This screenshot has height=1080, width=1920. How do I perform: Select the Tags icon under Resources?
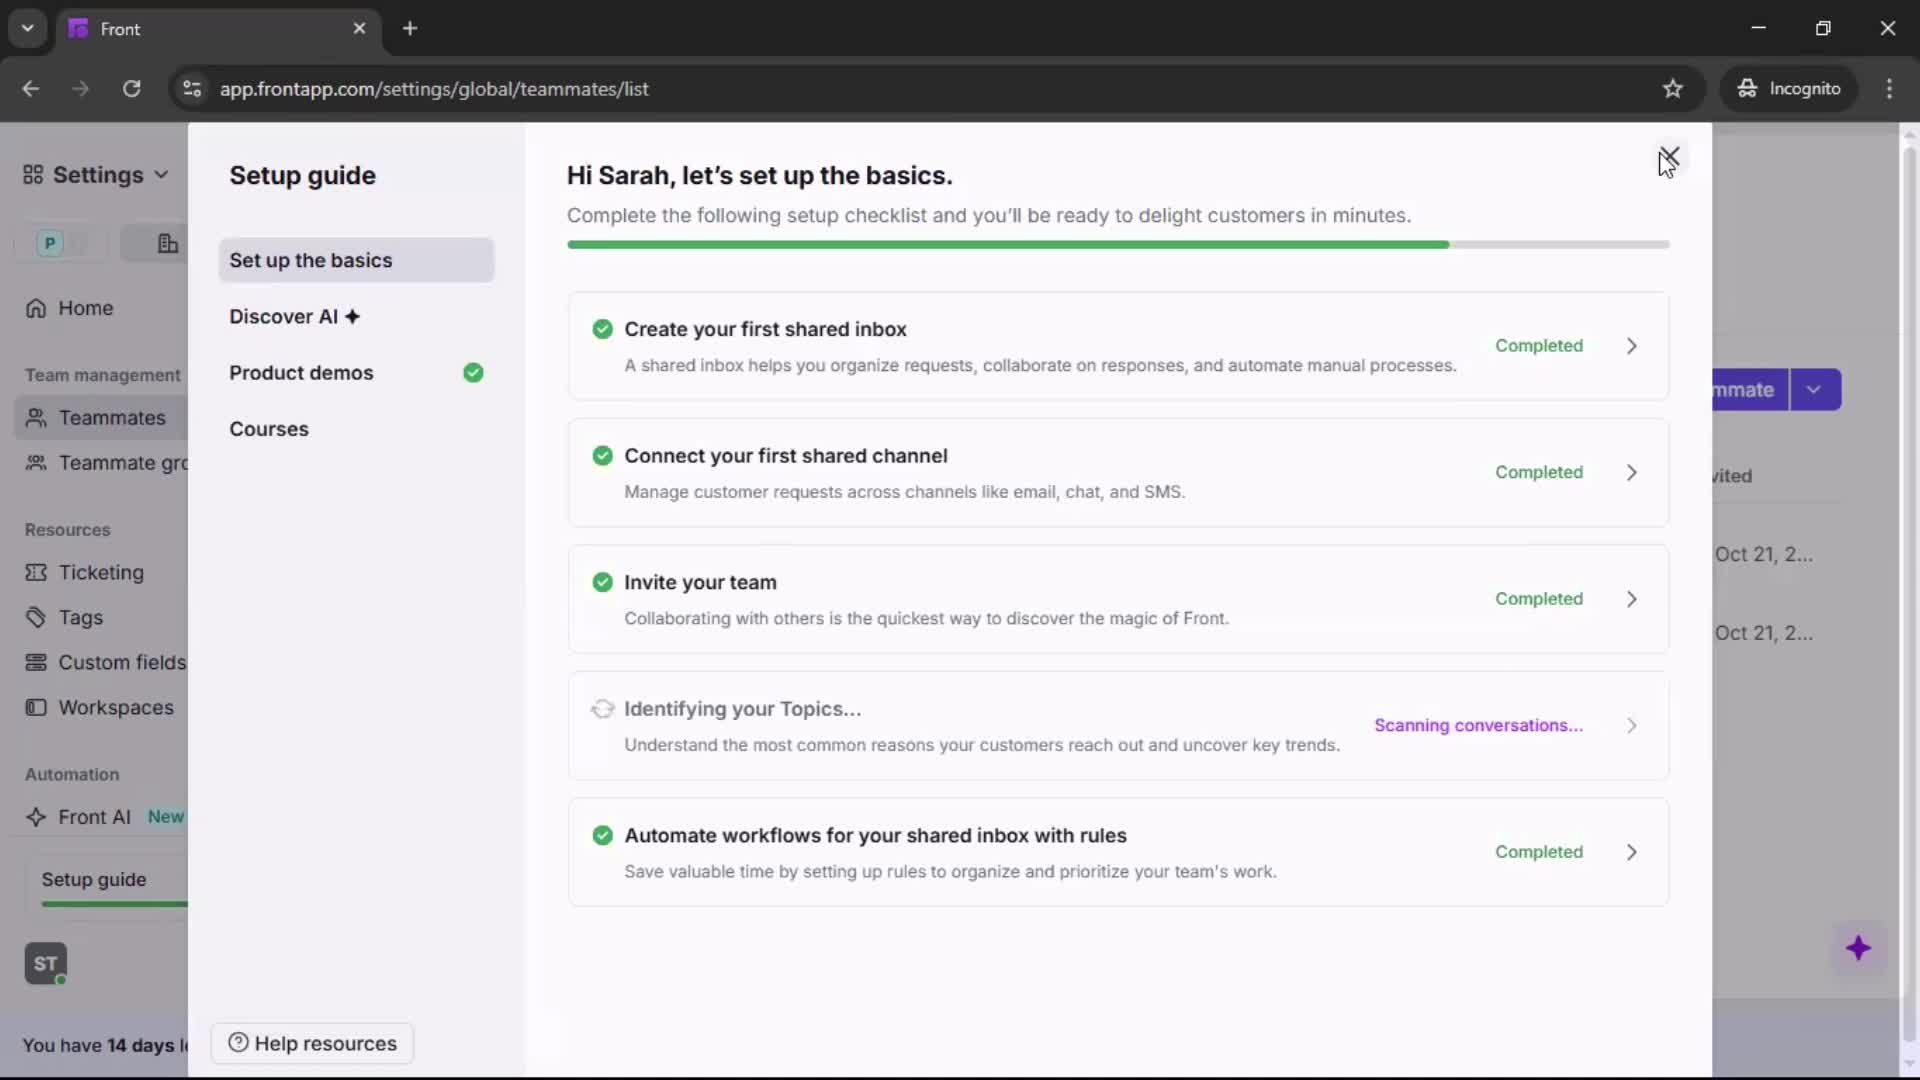[35, 617]
